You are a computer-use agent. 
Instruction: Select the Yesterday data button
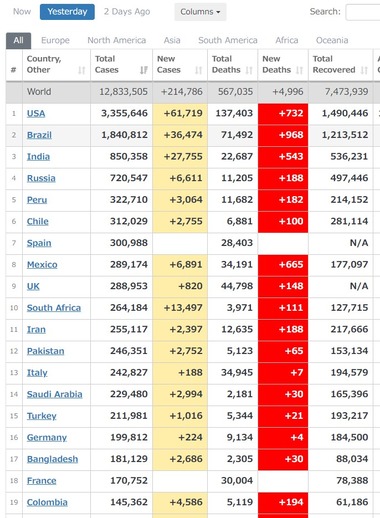click(x=67, y=12)
